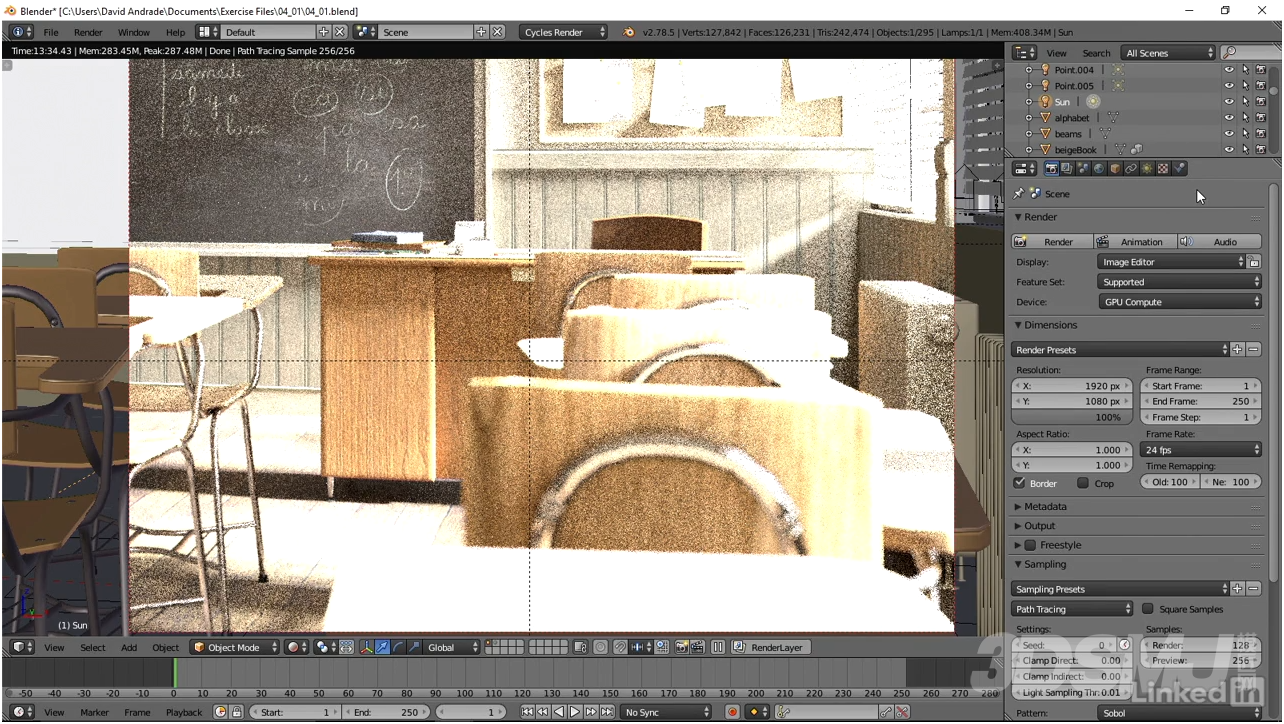
Task: Open the Physics properties tab icon
Action: coord(1179,168)
